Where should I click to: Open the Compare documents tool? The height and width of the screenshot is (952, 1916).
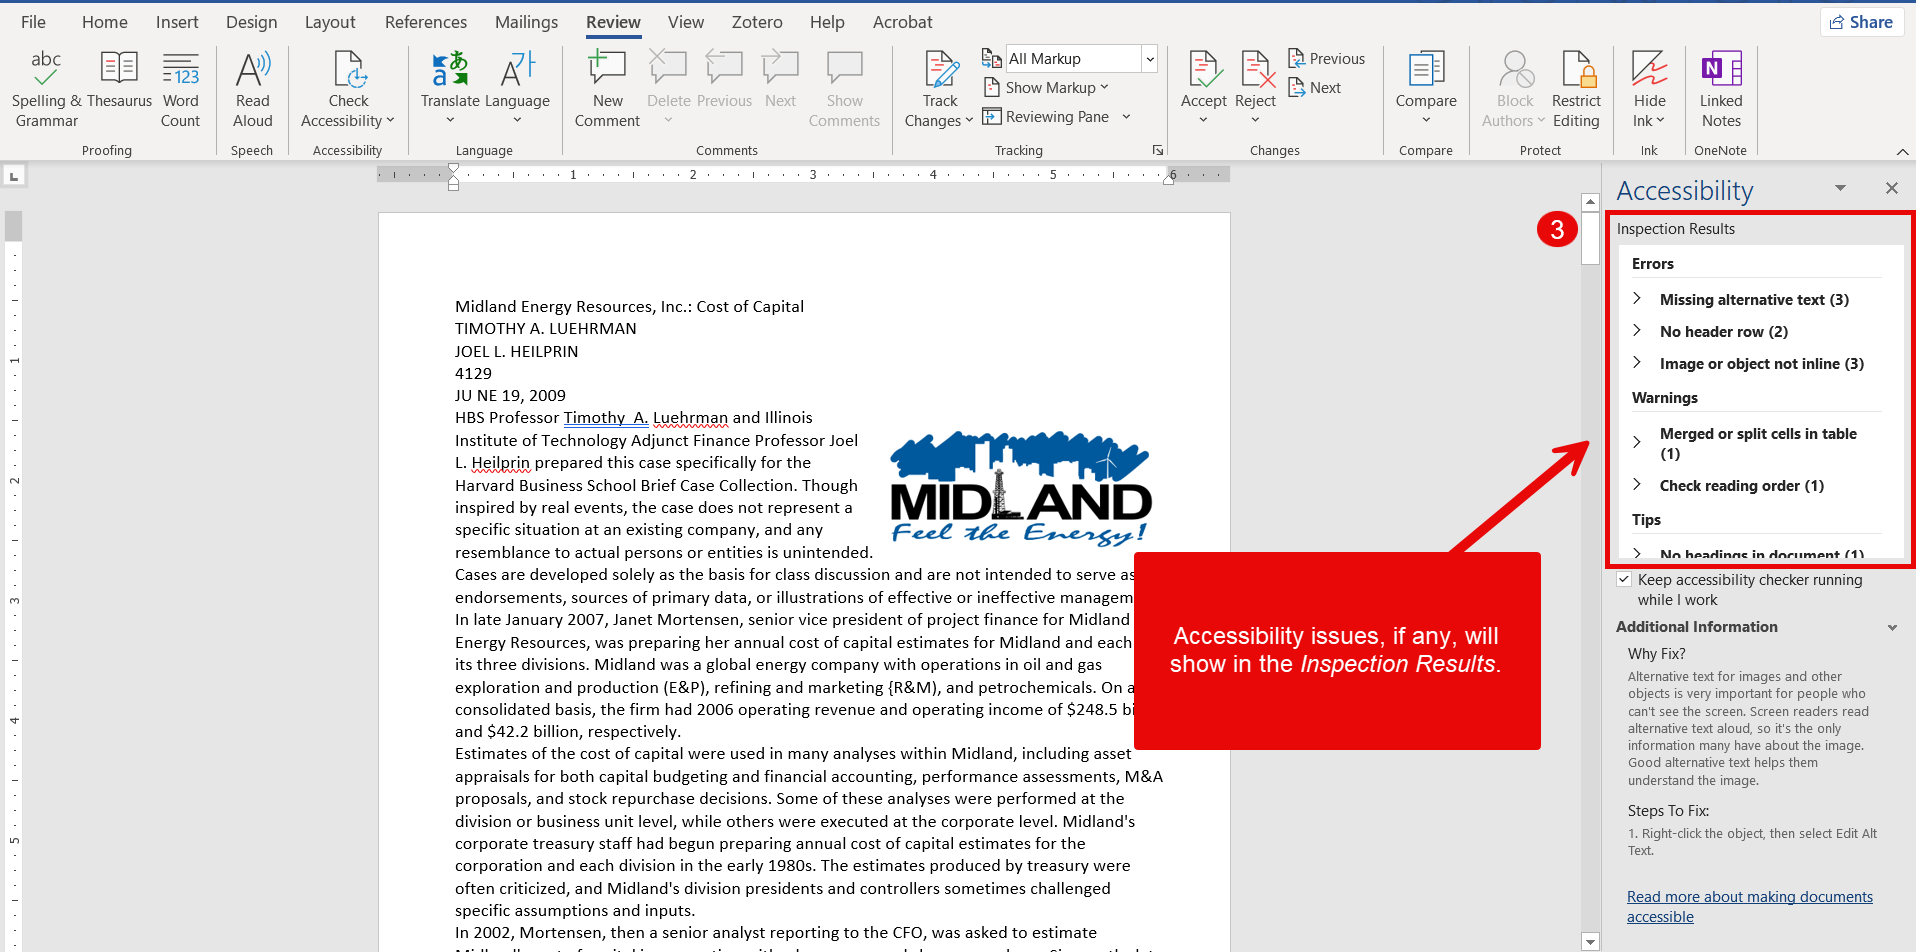[1426, 88]
